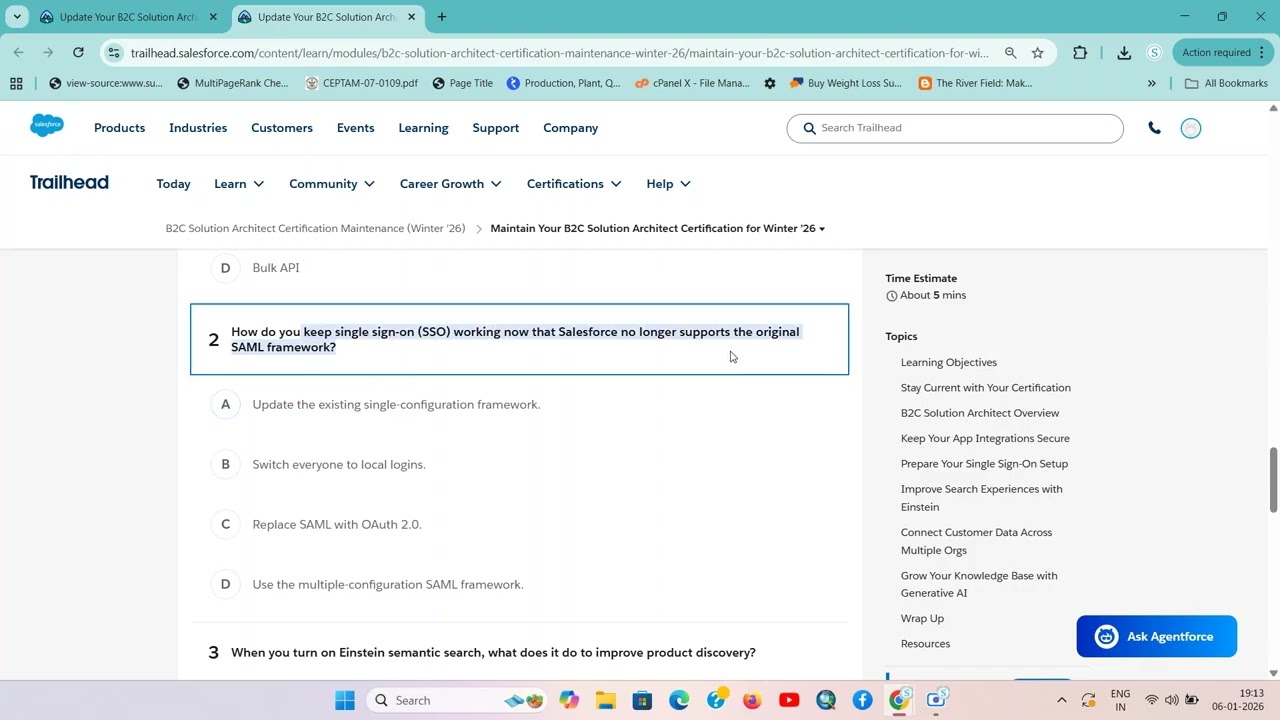Open YouTube app from the taskbar

(x=789, y=700)
